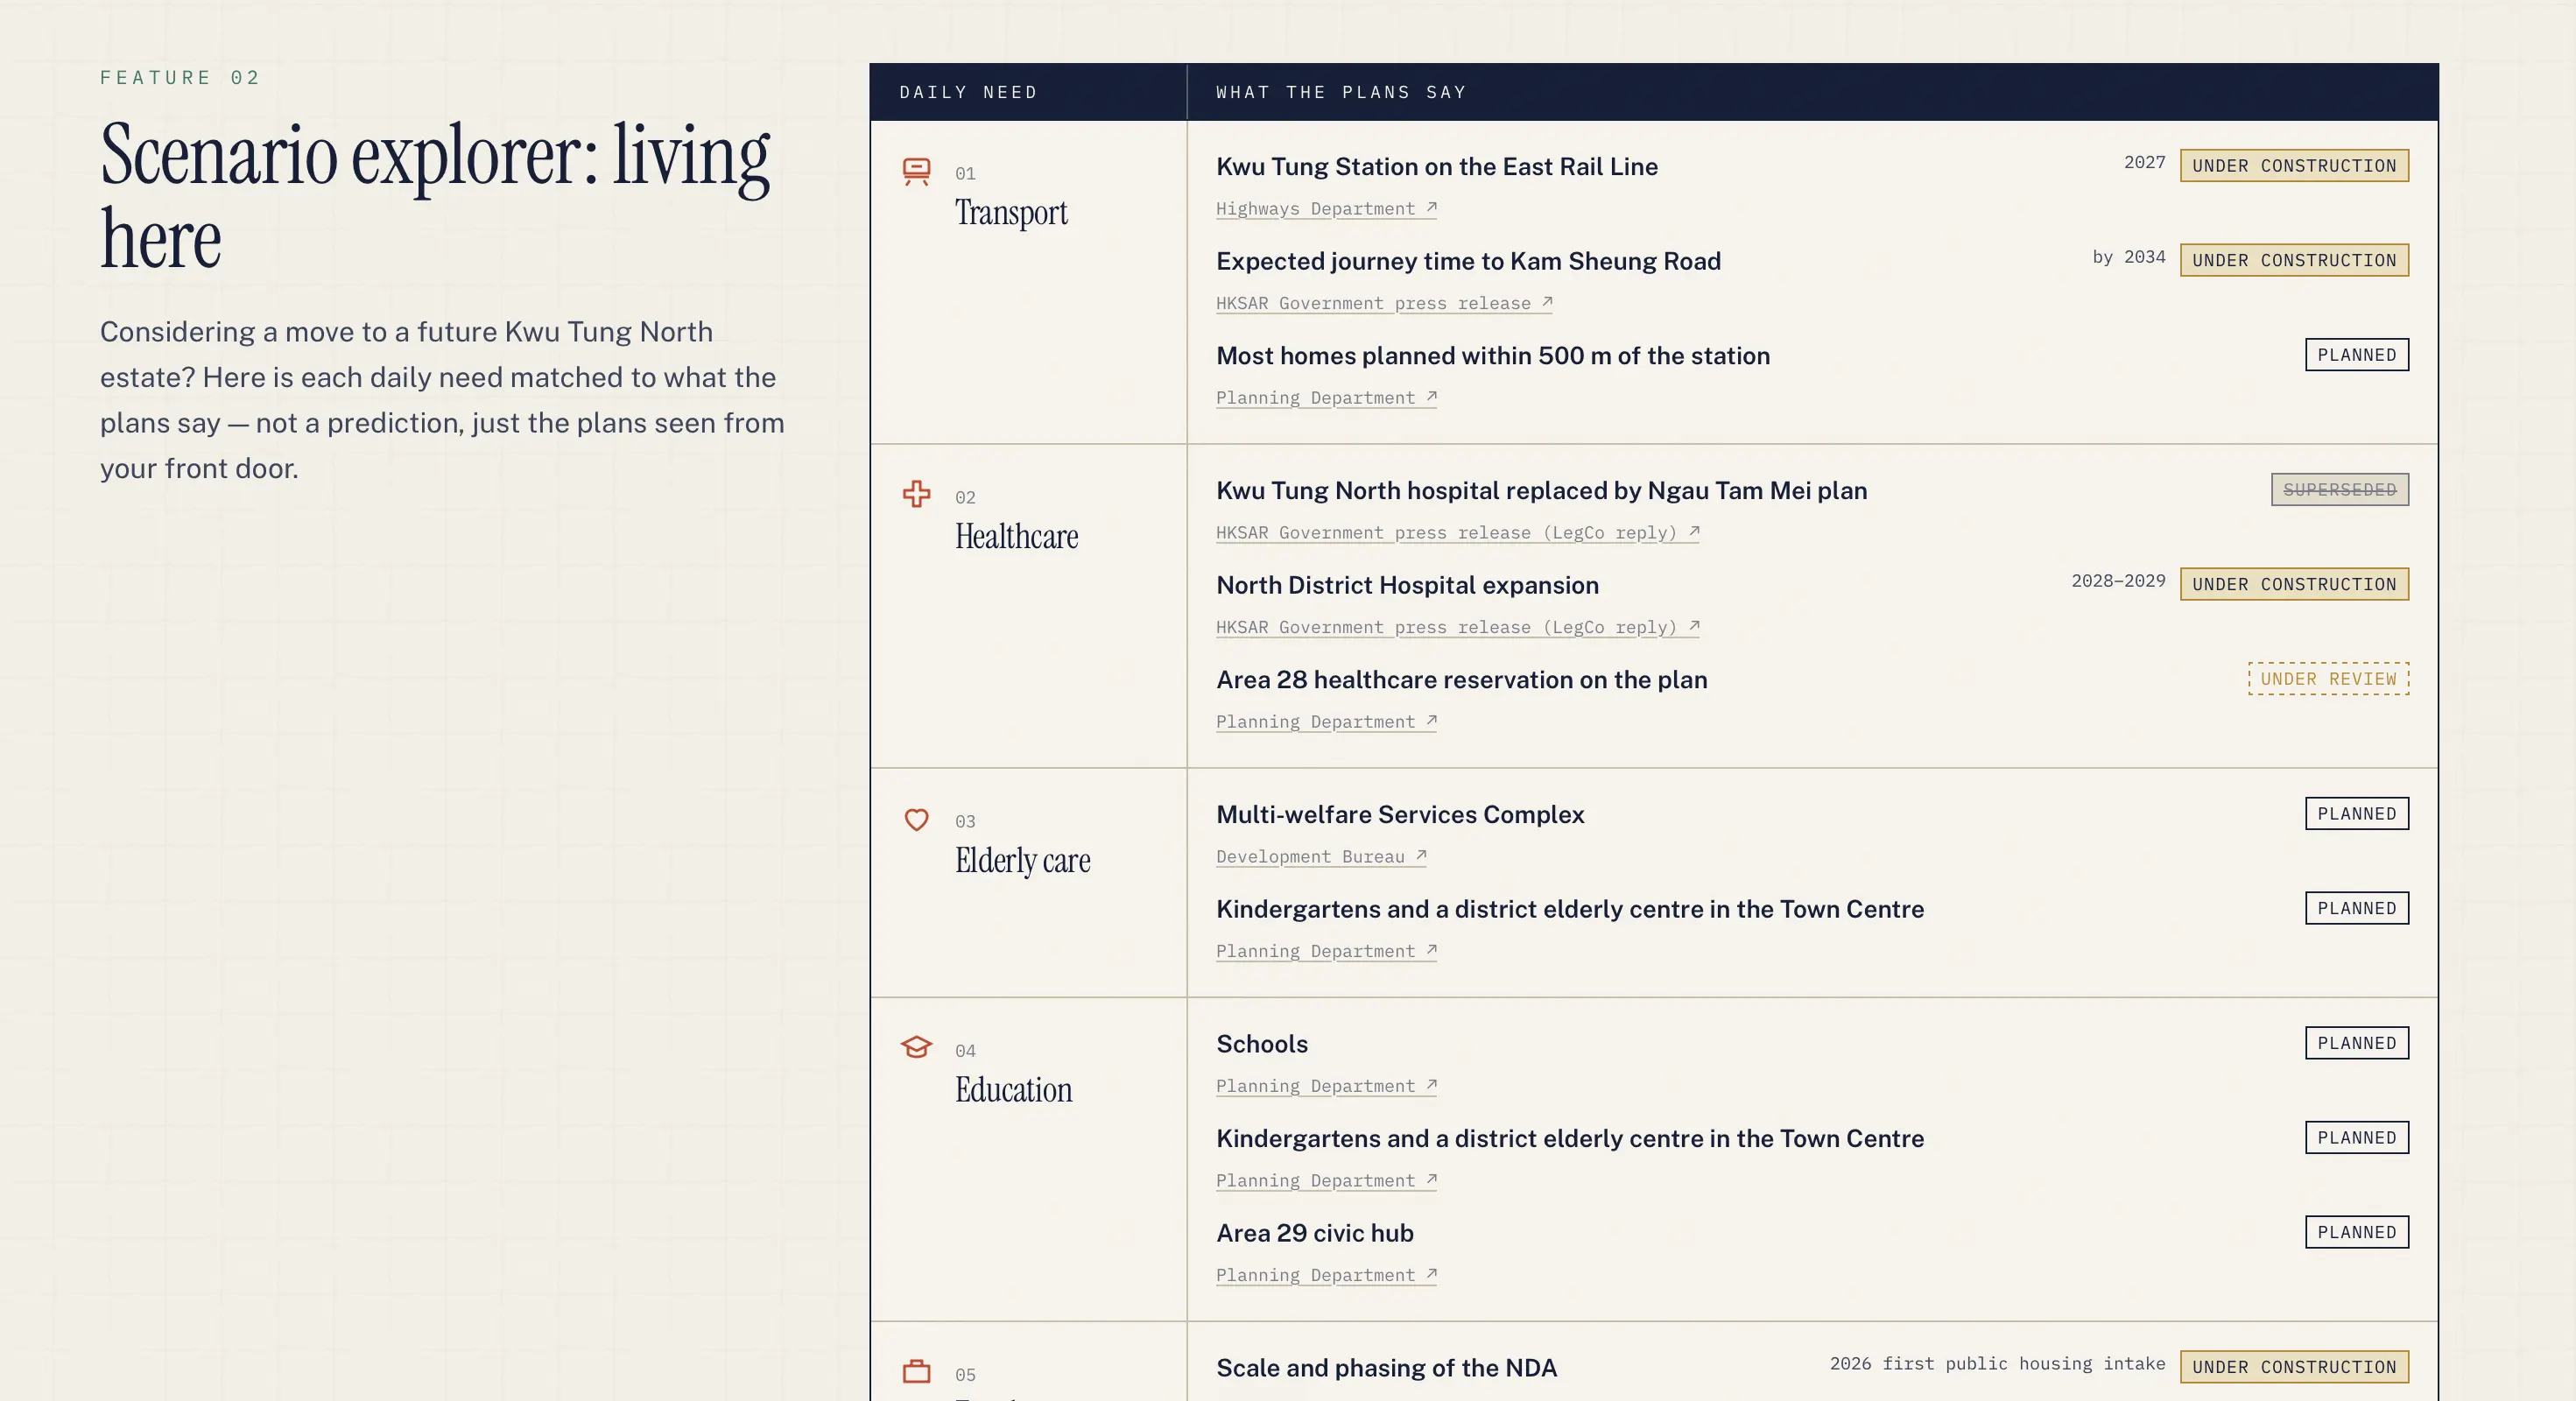Screen dimensions: 2576x1401
Task: Open Highways Department source link under Kwu Tung Station
Action: pos(1326,209)
